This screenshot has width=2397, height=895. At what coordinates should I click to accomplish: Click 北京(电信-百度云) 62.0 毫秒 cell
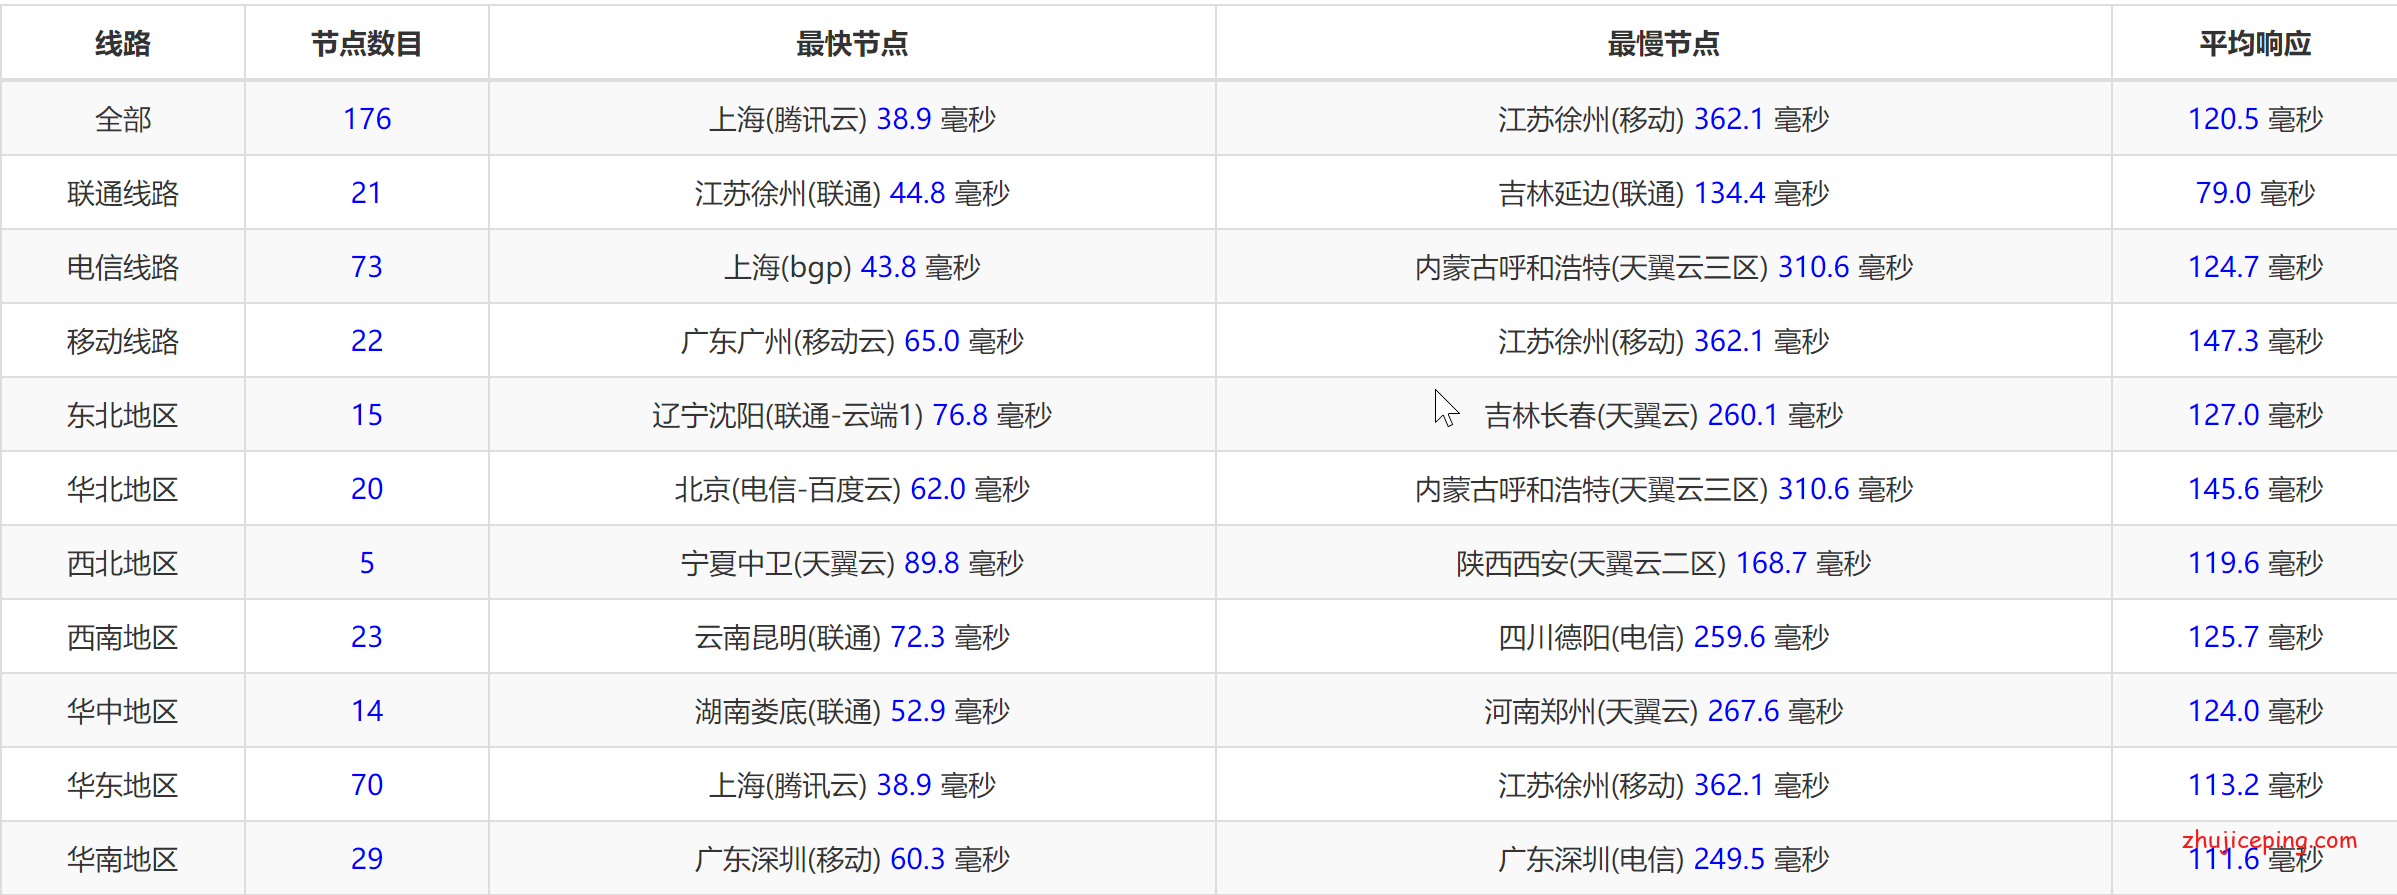852,489
